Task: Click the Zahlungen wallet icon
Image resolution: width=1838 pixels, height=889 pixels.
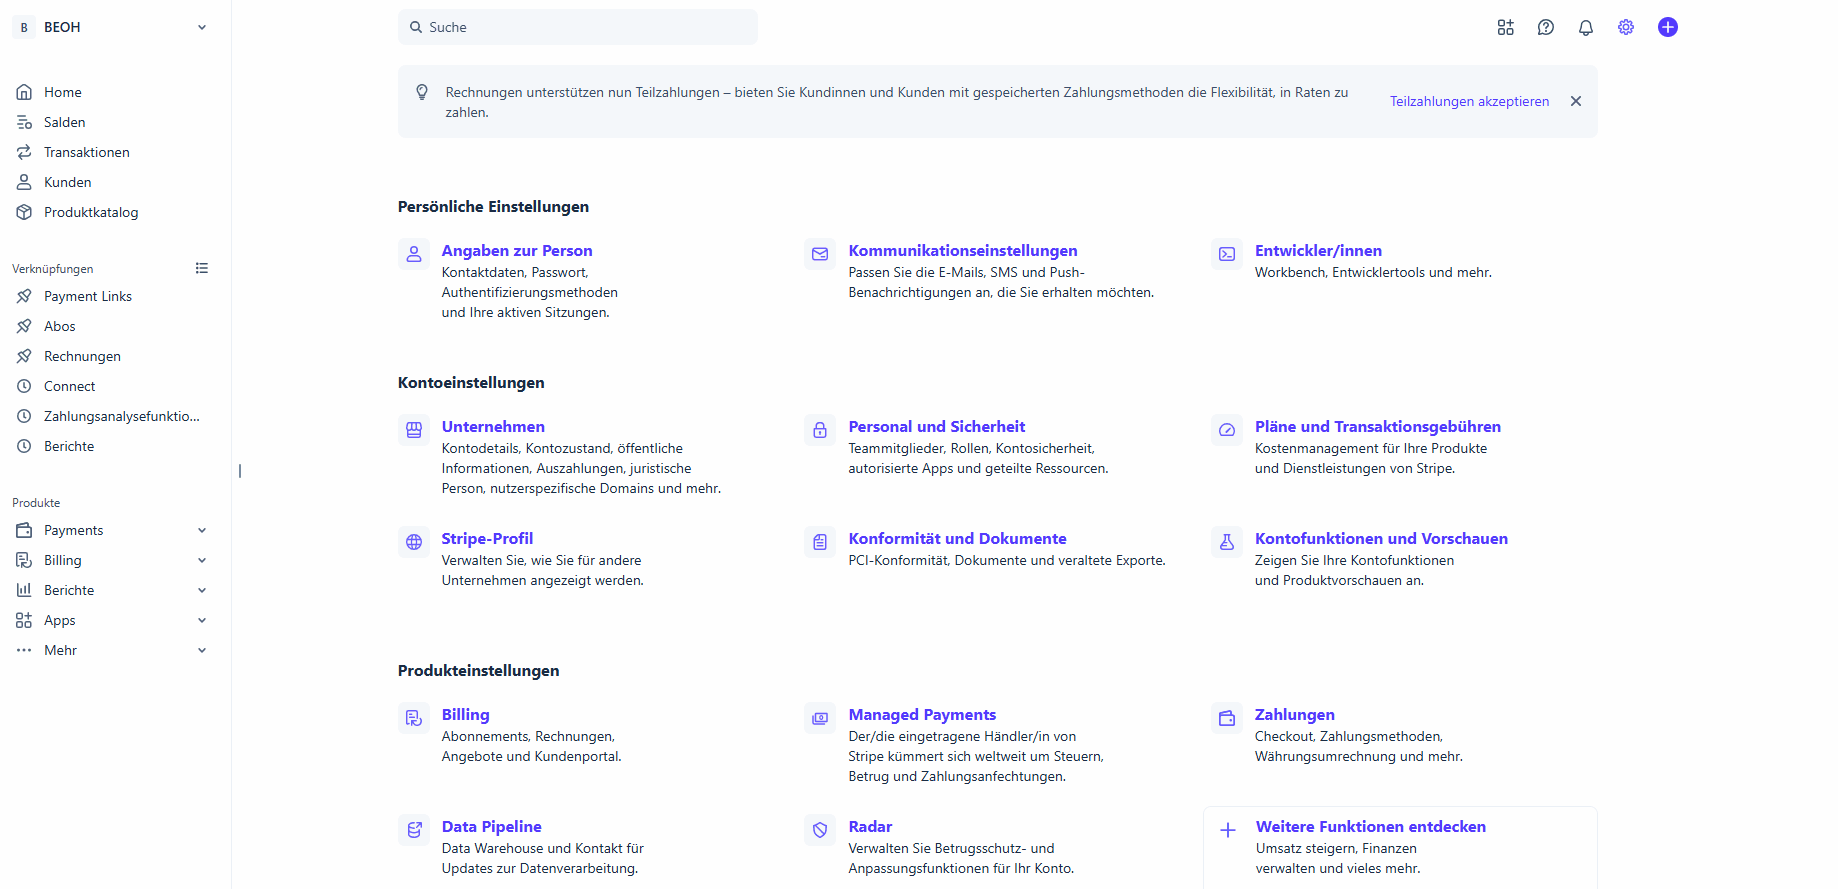Action: coord(1227,718)
